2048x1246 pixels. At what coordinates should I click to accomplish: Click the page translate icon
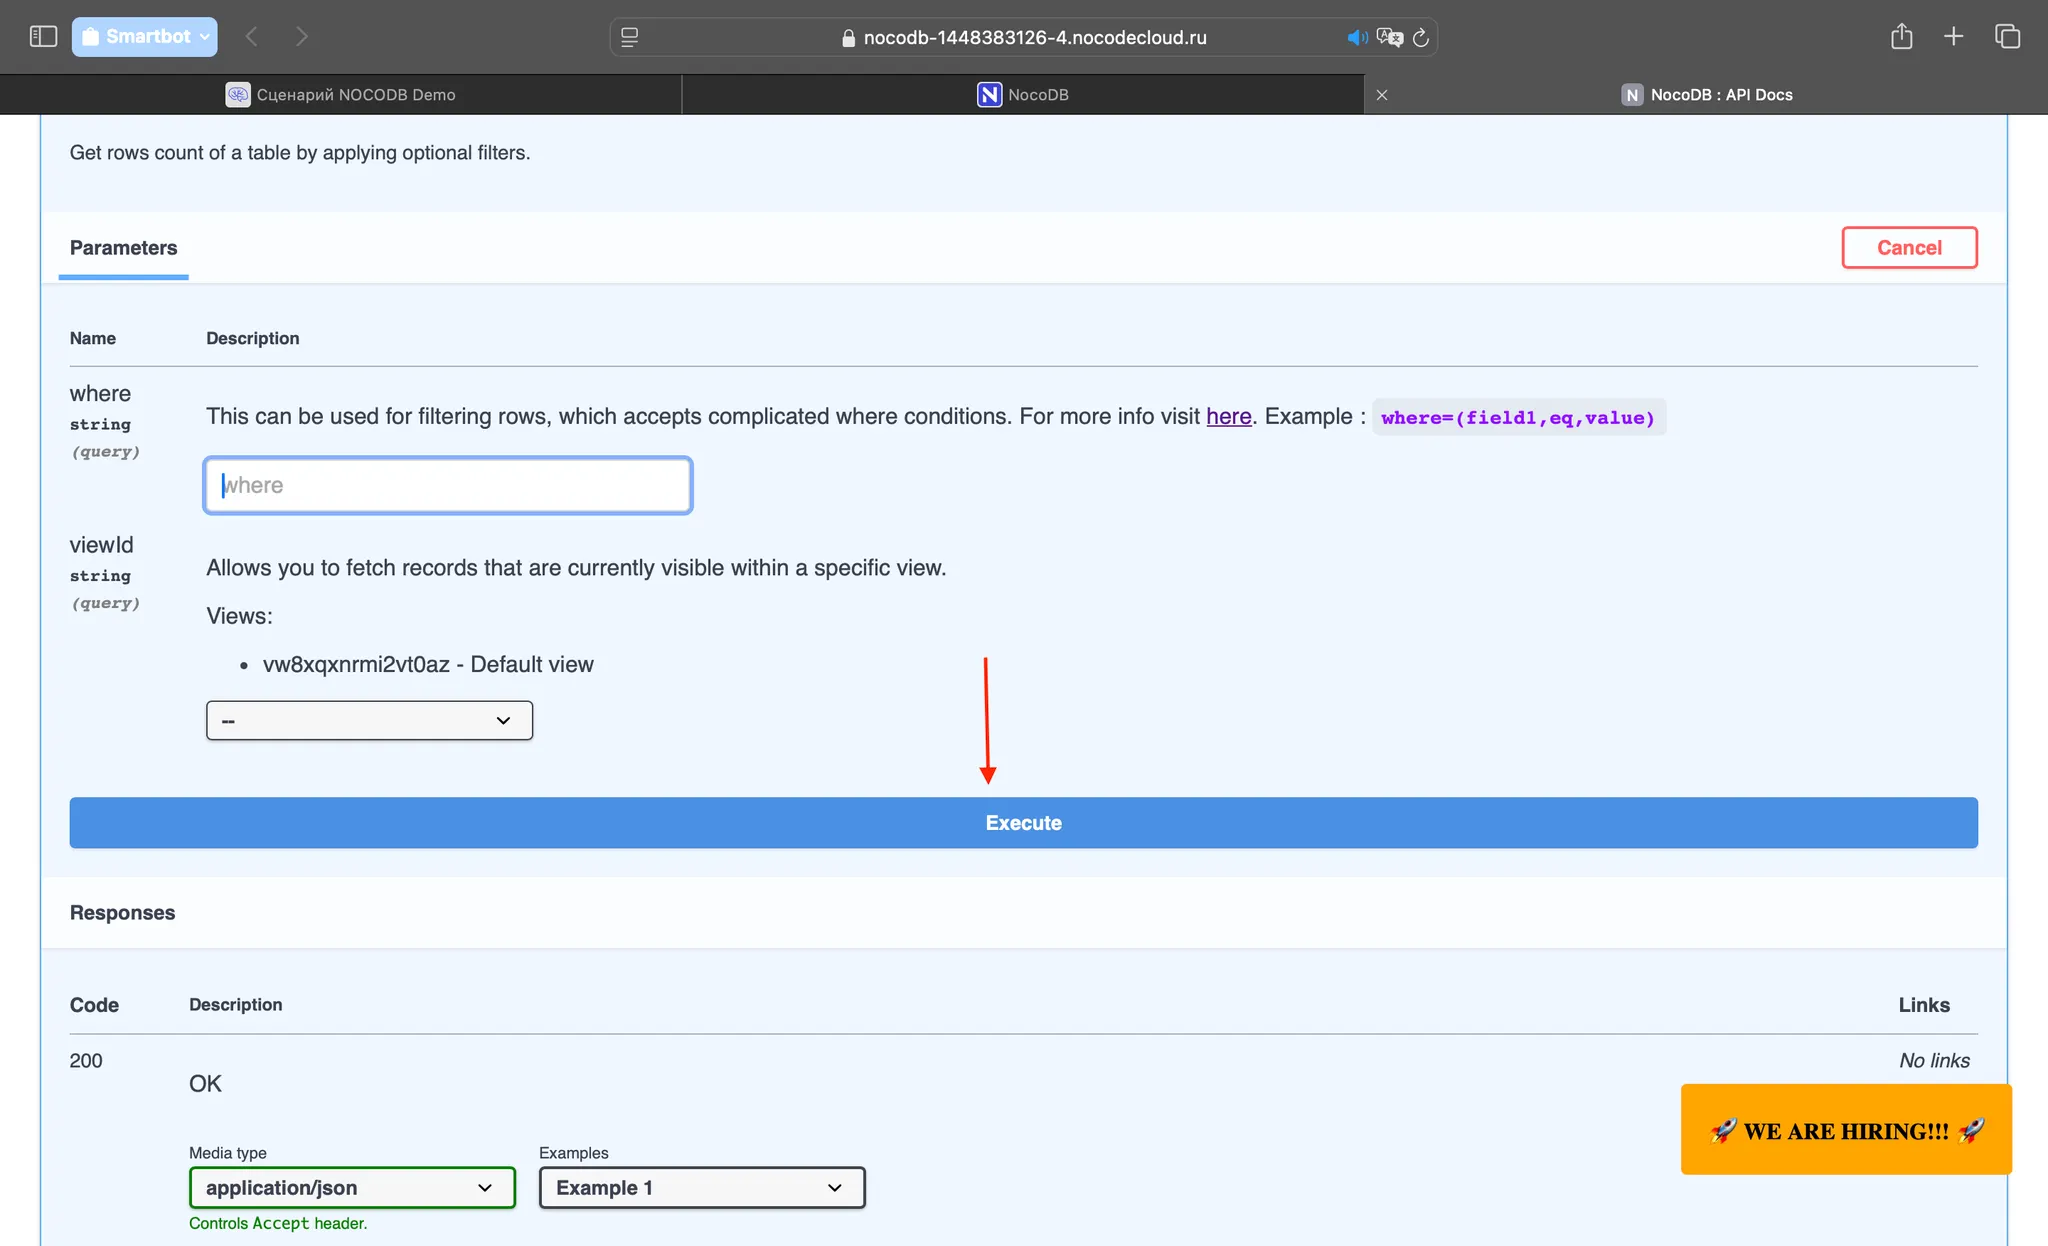pos(1389,38)
